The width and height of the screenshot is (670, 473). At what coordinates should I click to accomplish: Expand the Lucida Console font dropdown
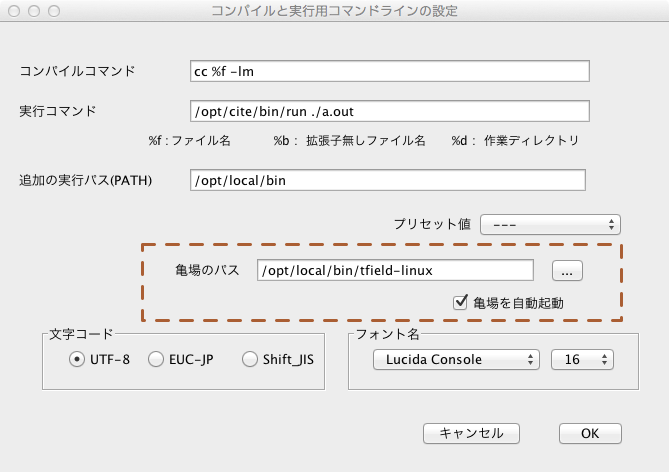pyautogui.click(x=455, y=359)
